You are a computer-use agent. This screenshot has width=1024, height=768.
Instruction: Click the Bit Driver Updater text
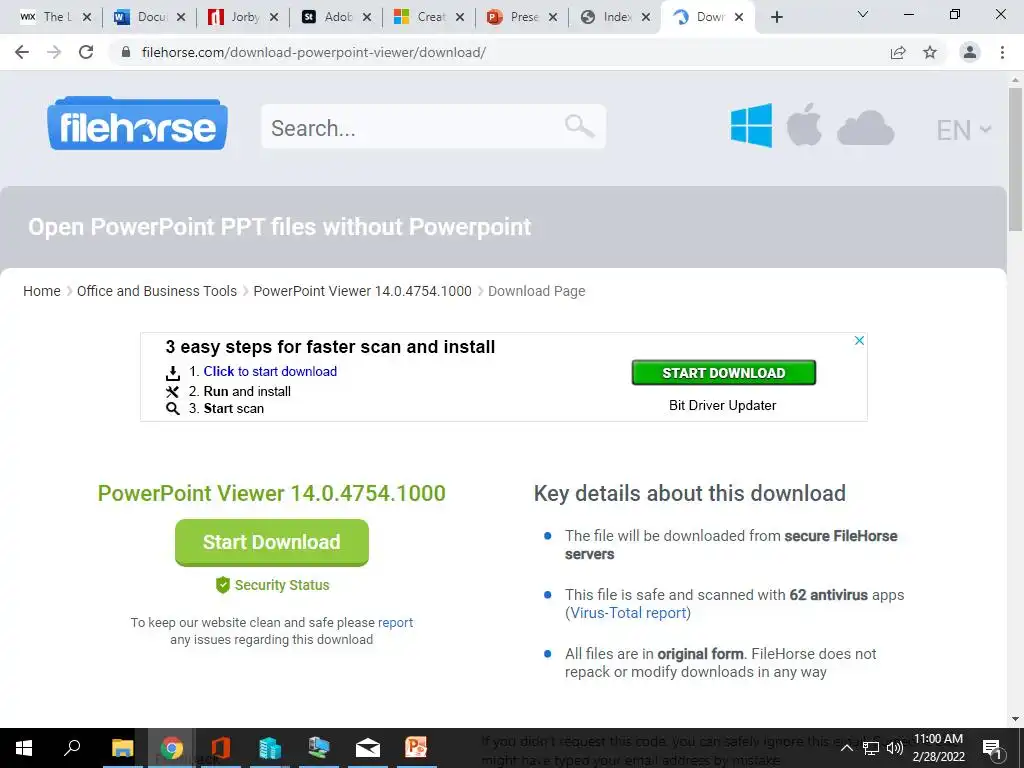click(x=722, y=406)
